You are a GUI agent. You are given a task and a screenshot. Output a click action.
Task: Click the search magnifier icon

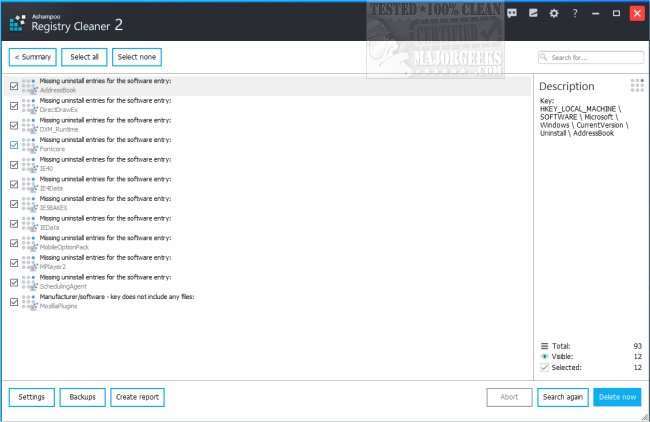click(543, 57)
